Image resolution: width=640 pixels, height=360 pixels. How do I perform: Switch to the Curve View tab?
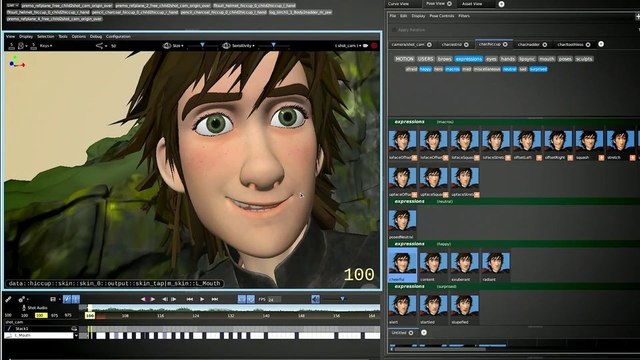tap(398, 4)
